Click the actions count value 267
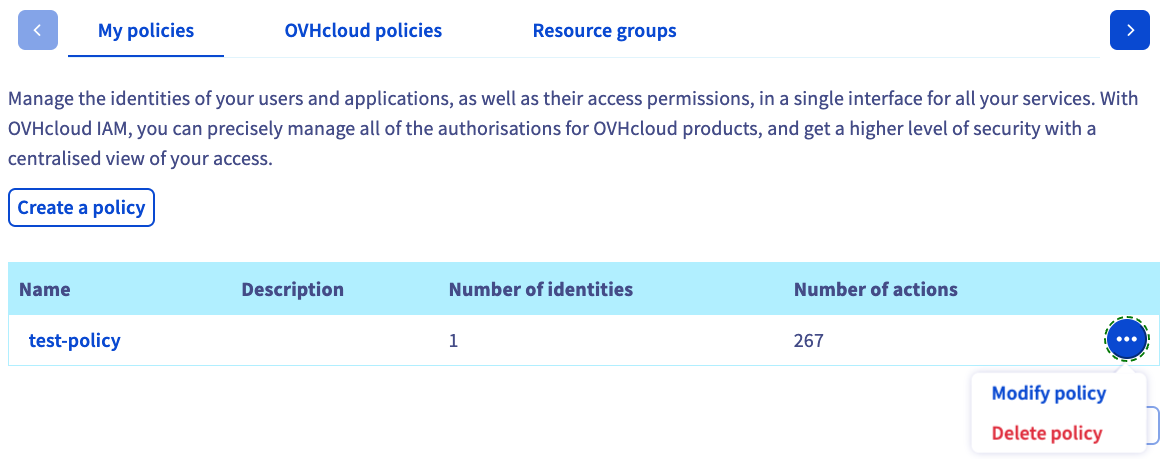This screenshot has width=1167, height=459. 809,341
